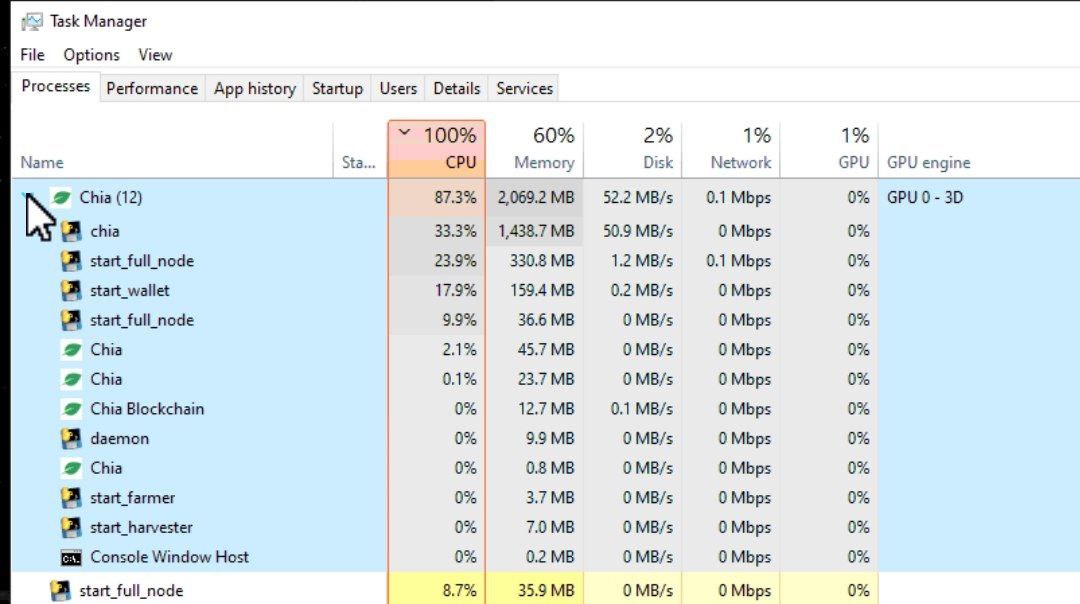The image size is (1080, 604).
Task: Select the start_harvester process
Action: coord(546,528)
